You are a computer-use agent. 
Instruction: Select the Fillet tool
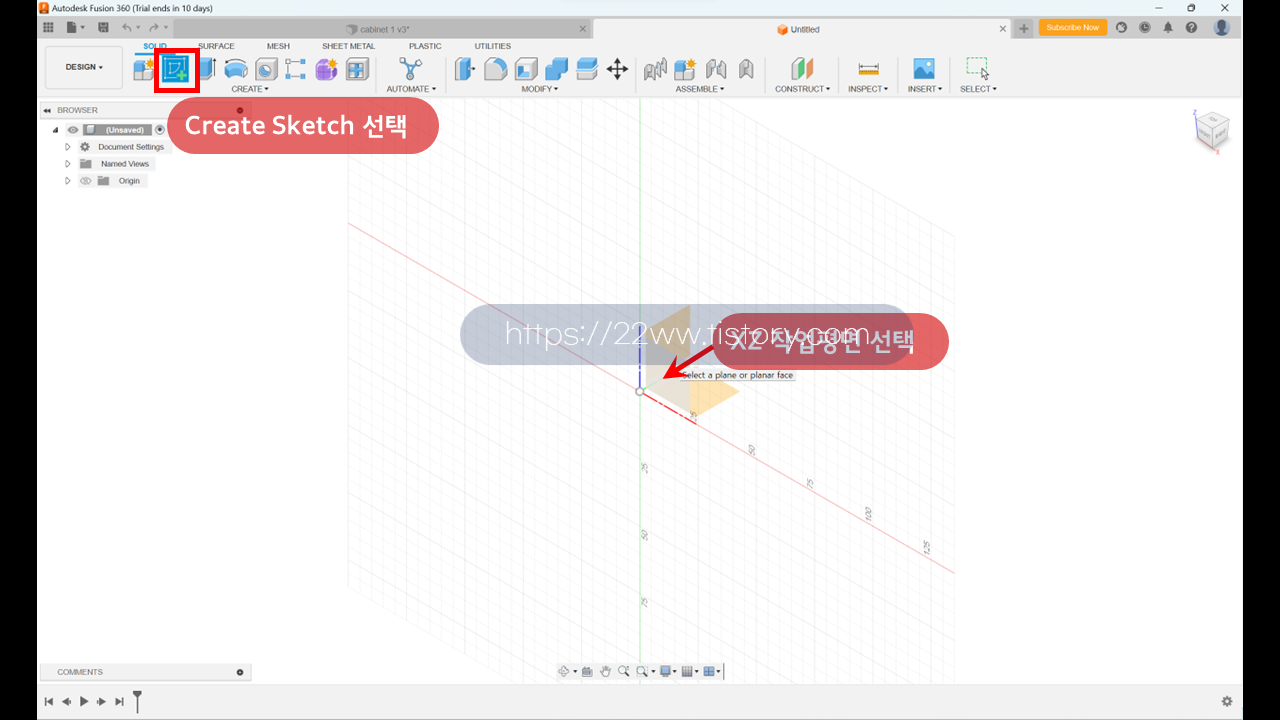[x=496, y=69]
